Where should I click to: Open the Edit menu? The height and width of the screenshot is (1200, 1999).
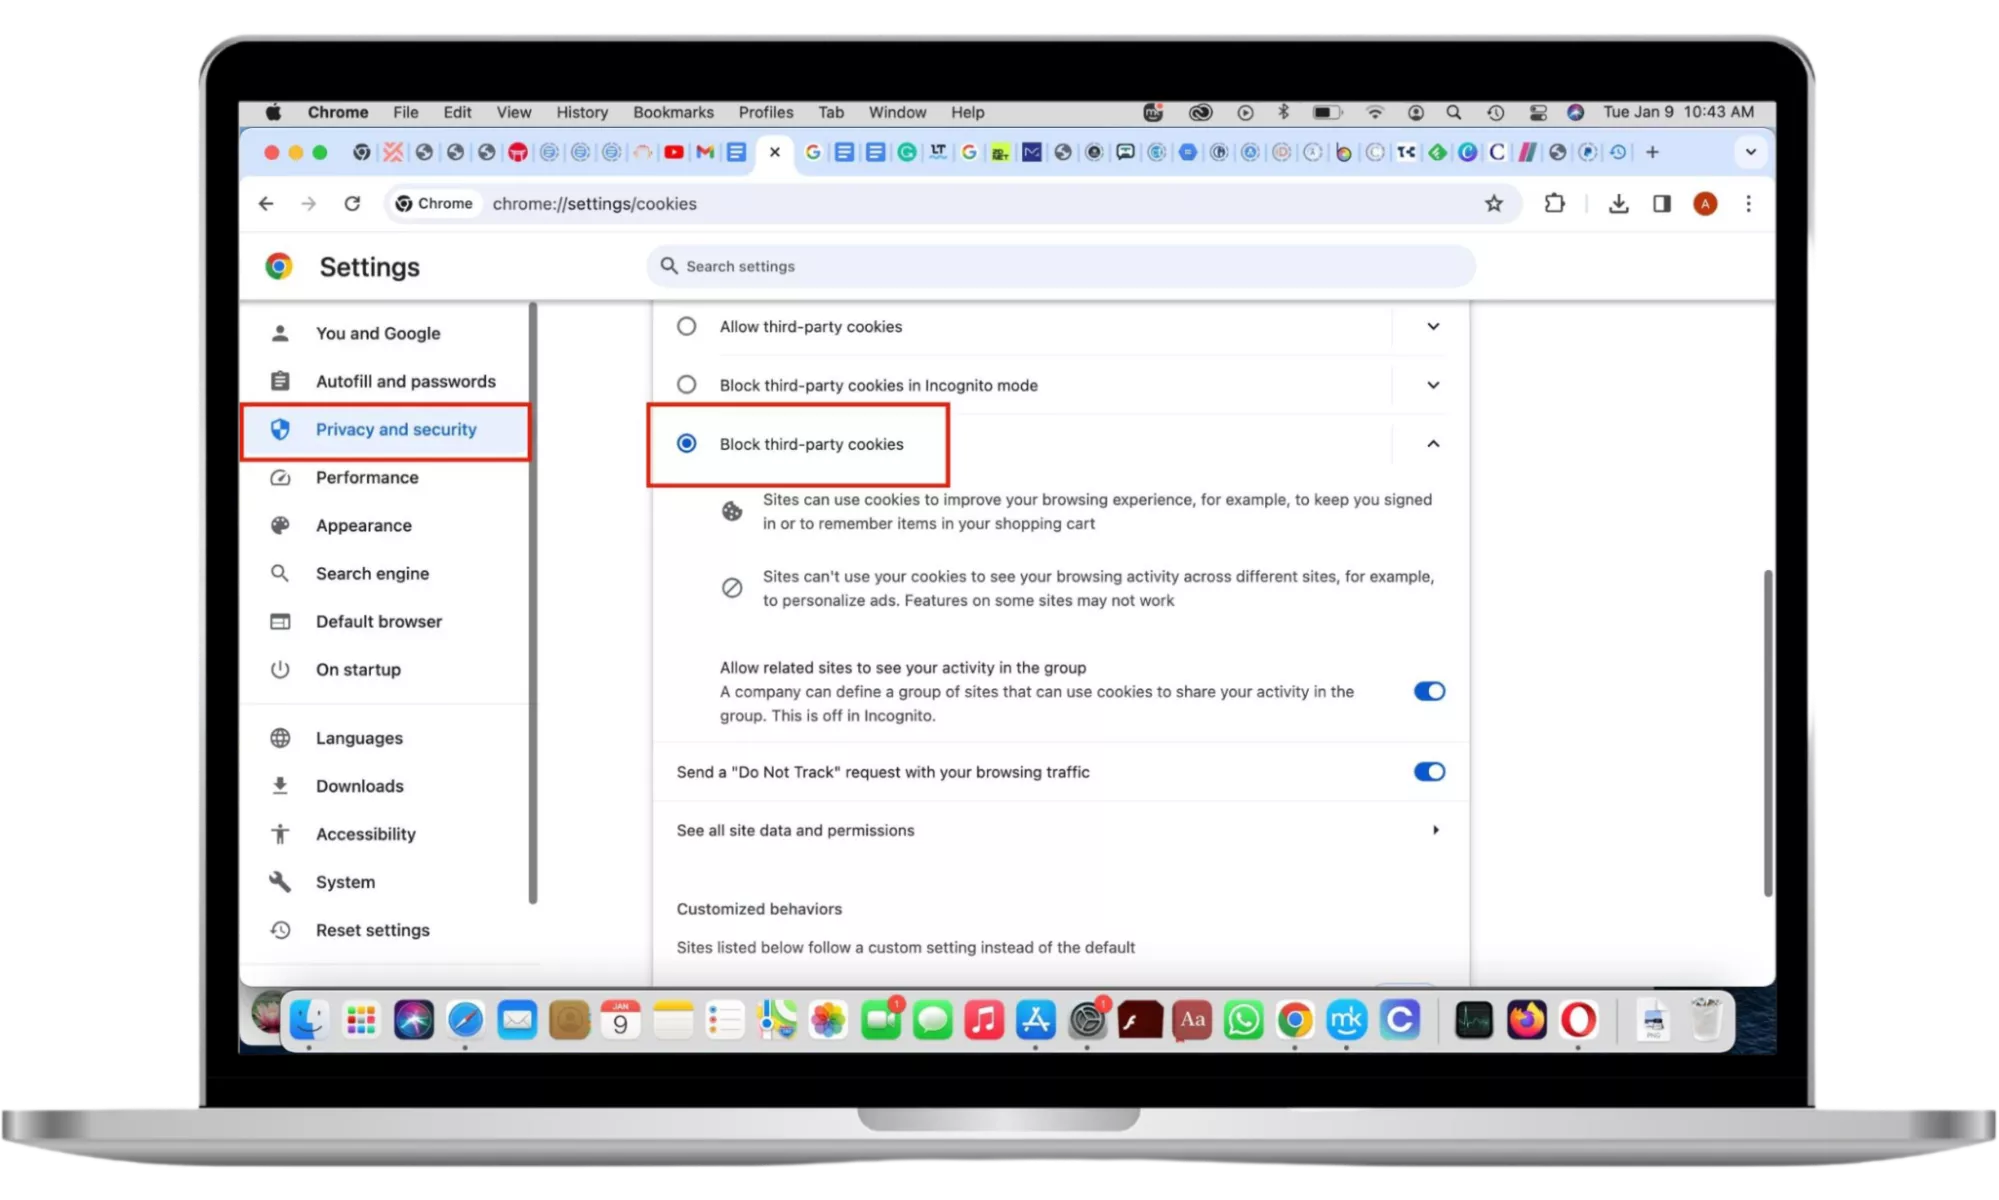tap(457, 112)
